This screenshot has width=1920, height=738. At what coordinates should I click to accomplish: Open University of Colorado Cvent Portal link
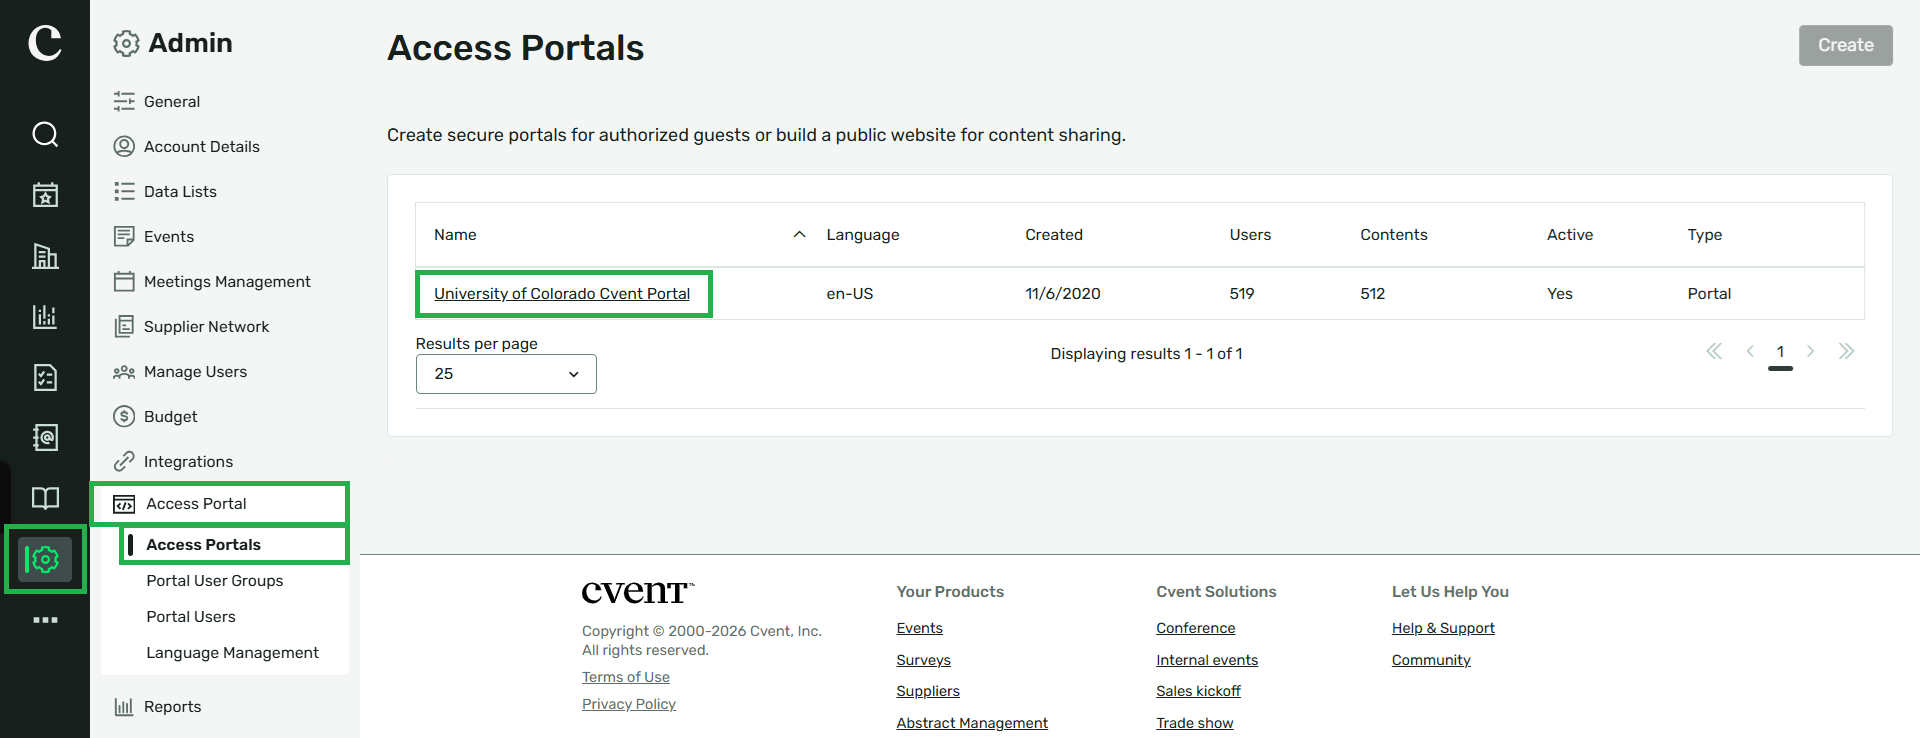coord(562,293)
